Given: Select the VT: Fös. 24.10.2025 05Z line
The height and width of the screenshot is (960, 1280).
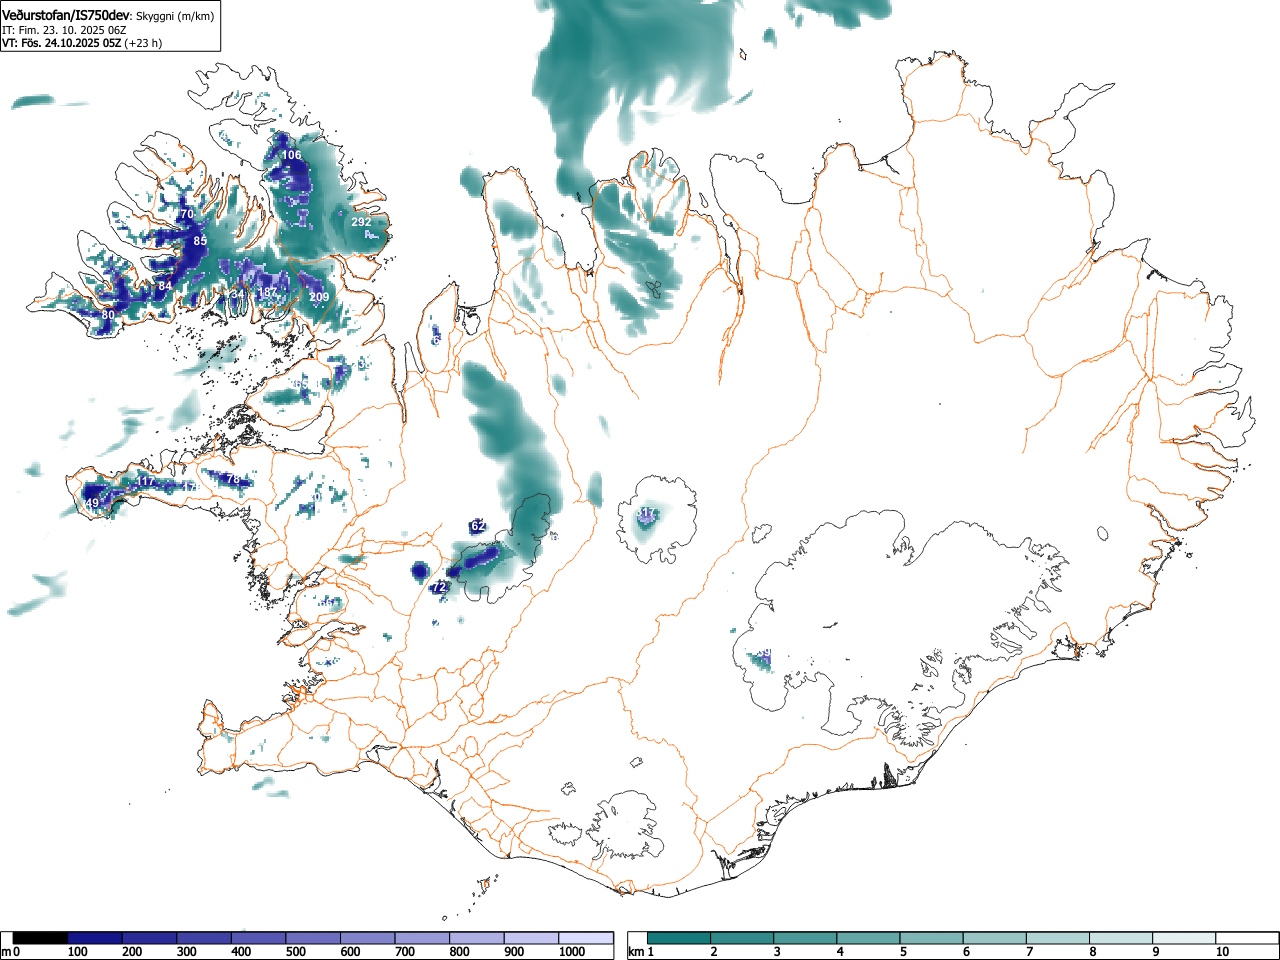Looking at the screenshot, I should click(81, 43).
